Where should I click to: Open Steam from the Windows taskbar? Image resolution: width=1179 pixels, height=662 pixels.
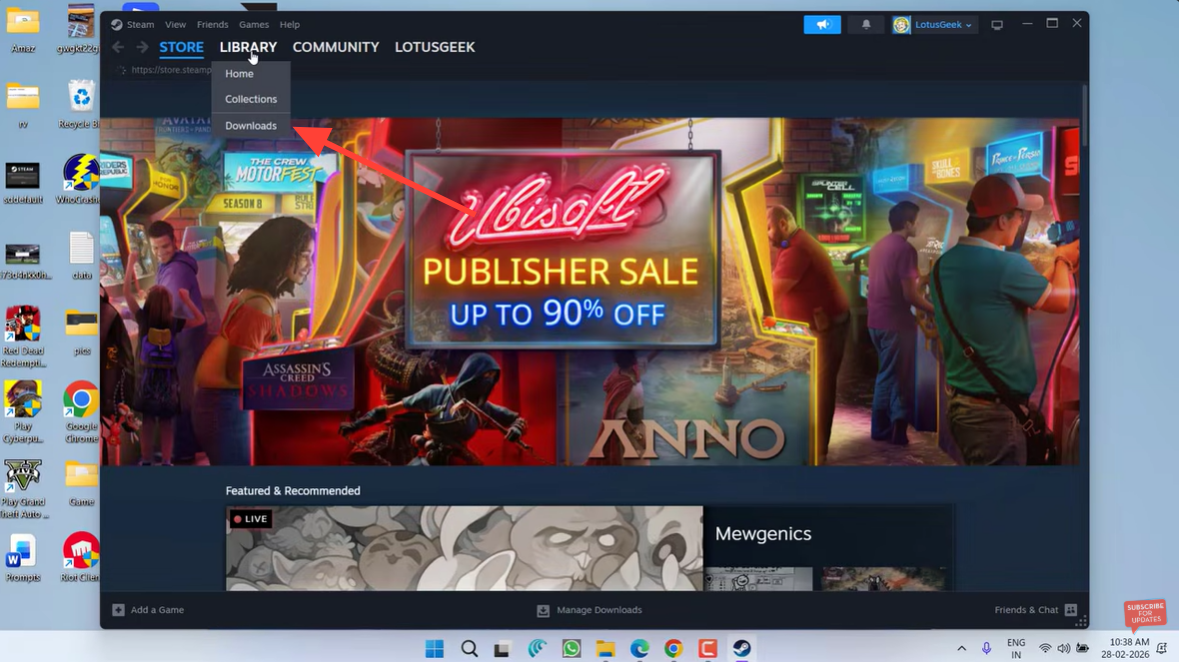pos(741,649)
